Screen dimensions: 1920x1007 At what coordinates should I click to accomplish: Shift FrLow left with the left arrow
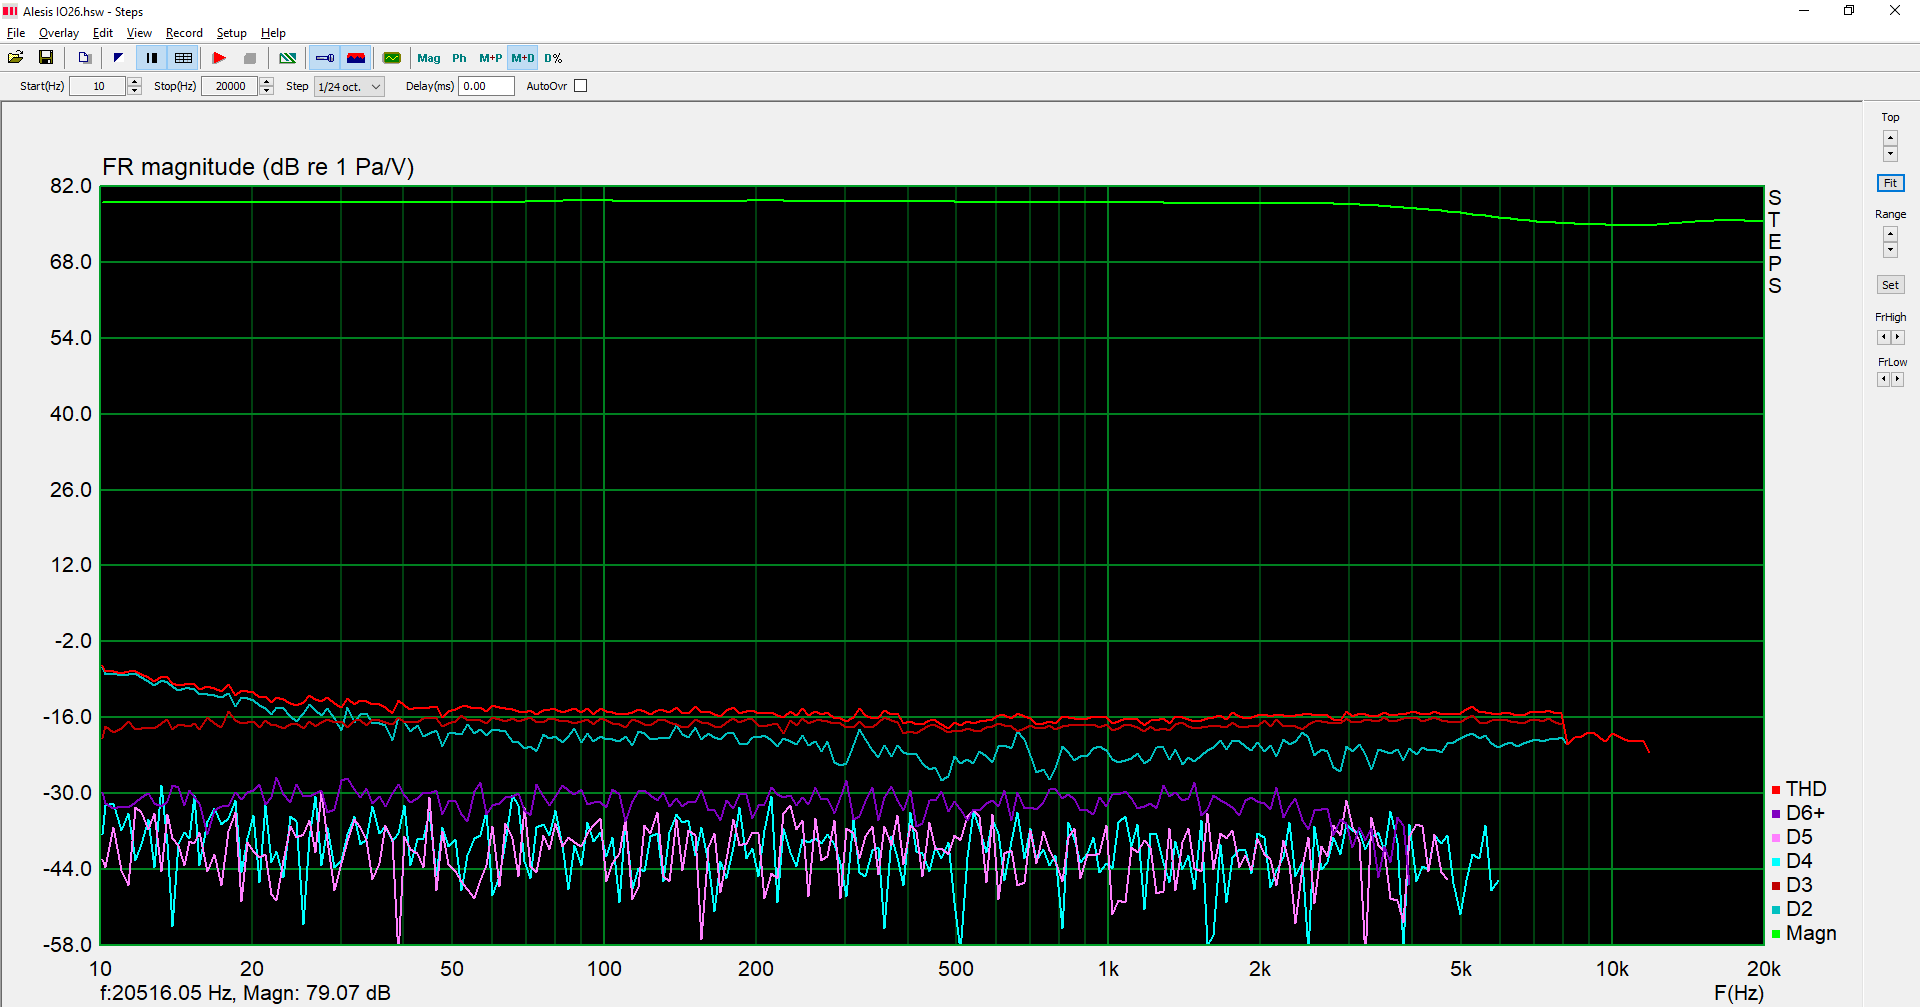point(1884,380)
